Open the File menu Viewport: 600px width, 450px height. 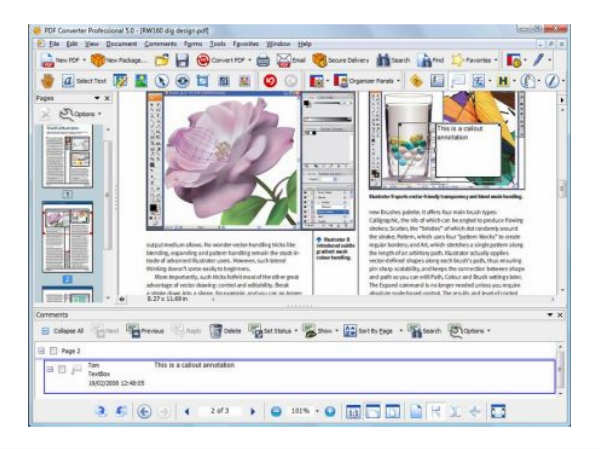coord(54,44)
